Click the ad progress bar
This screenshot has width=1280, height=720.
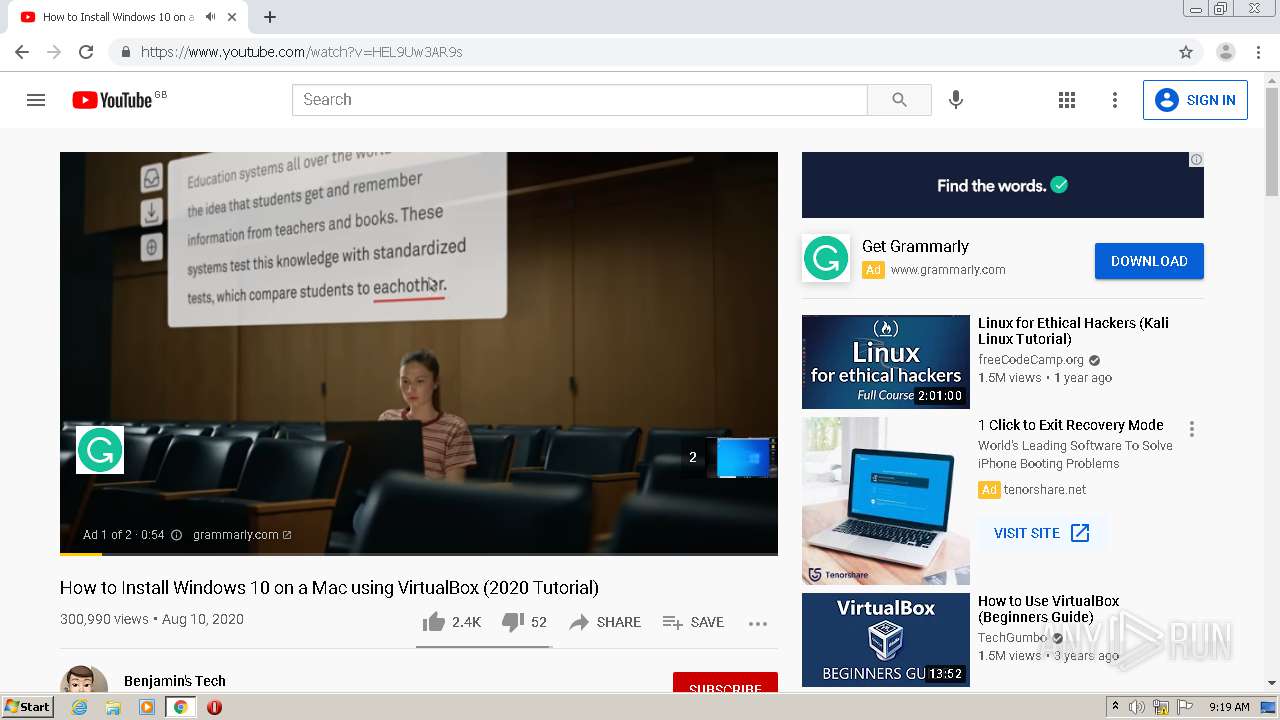click(419, 553)
